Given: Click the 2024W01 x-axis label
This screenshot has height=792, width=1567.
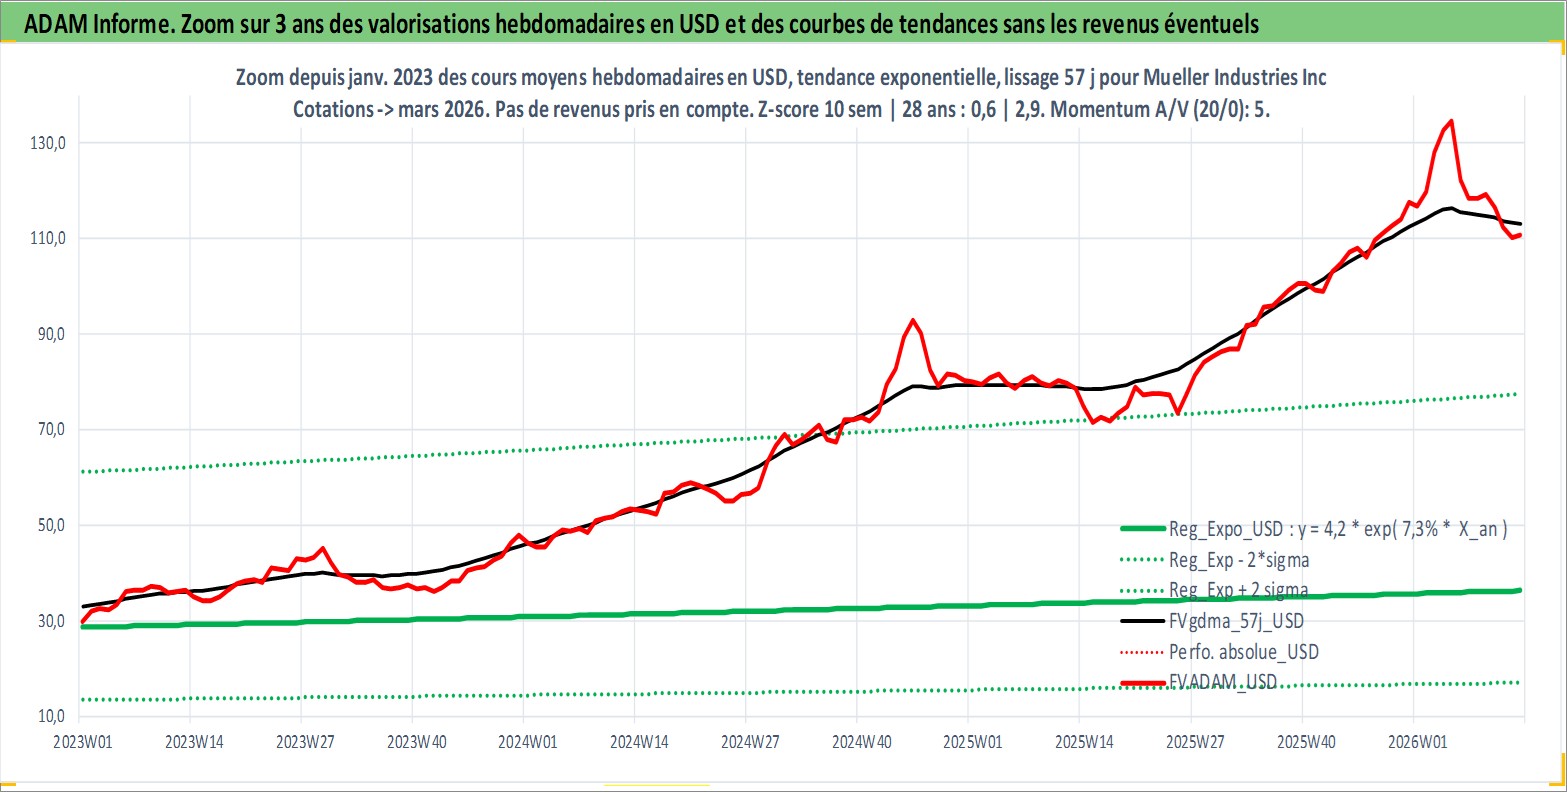Looking at the screenshot, I should [527, 742].
